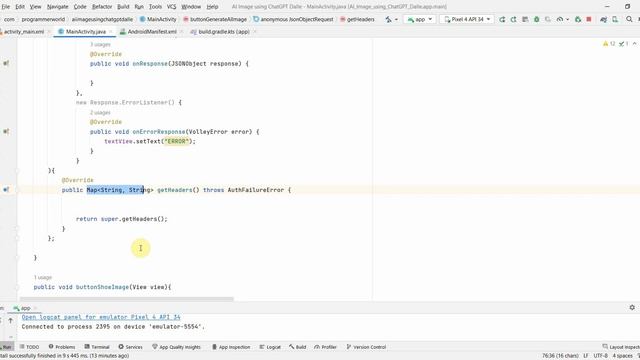Click the override gutter icon beside onErrorResponse
Screen dimensions: 640x360
[x=6, y=131]
